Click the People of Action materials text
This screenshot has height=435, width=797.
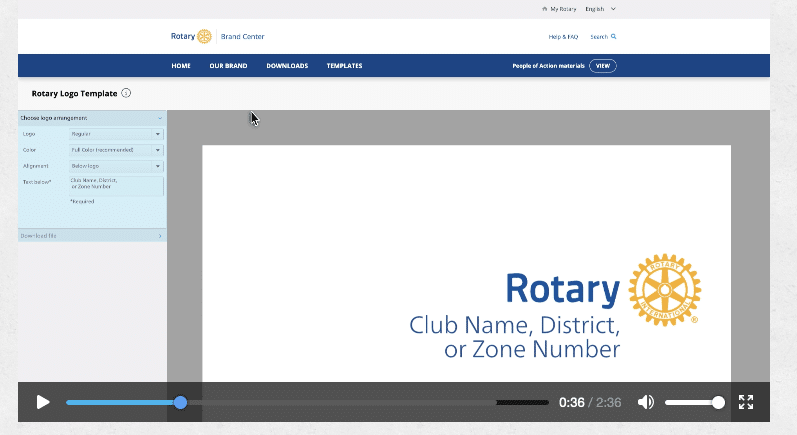click(x=548, y=66)
